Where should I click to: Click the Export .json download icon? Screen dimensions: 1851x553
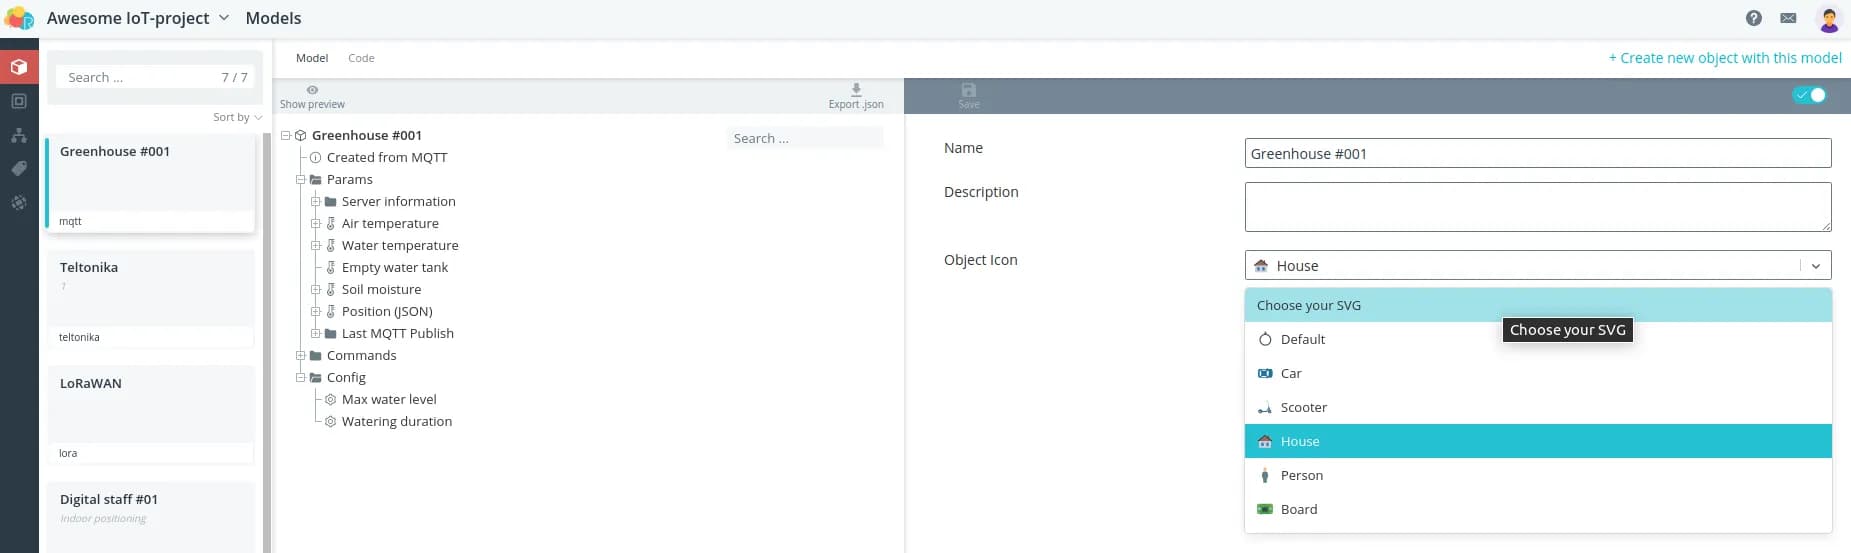(x=856, y=90)
